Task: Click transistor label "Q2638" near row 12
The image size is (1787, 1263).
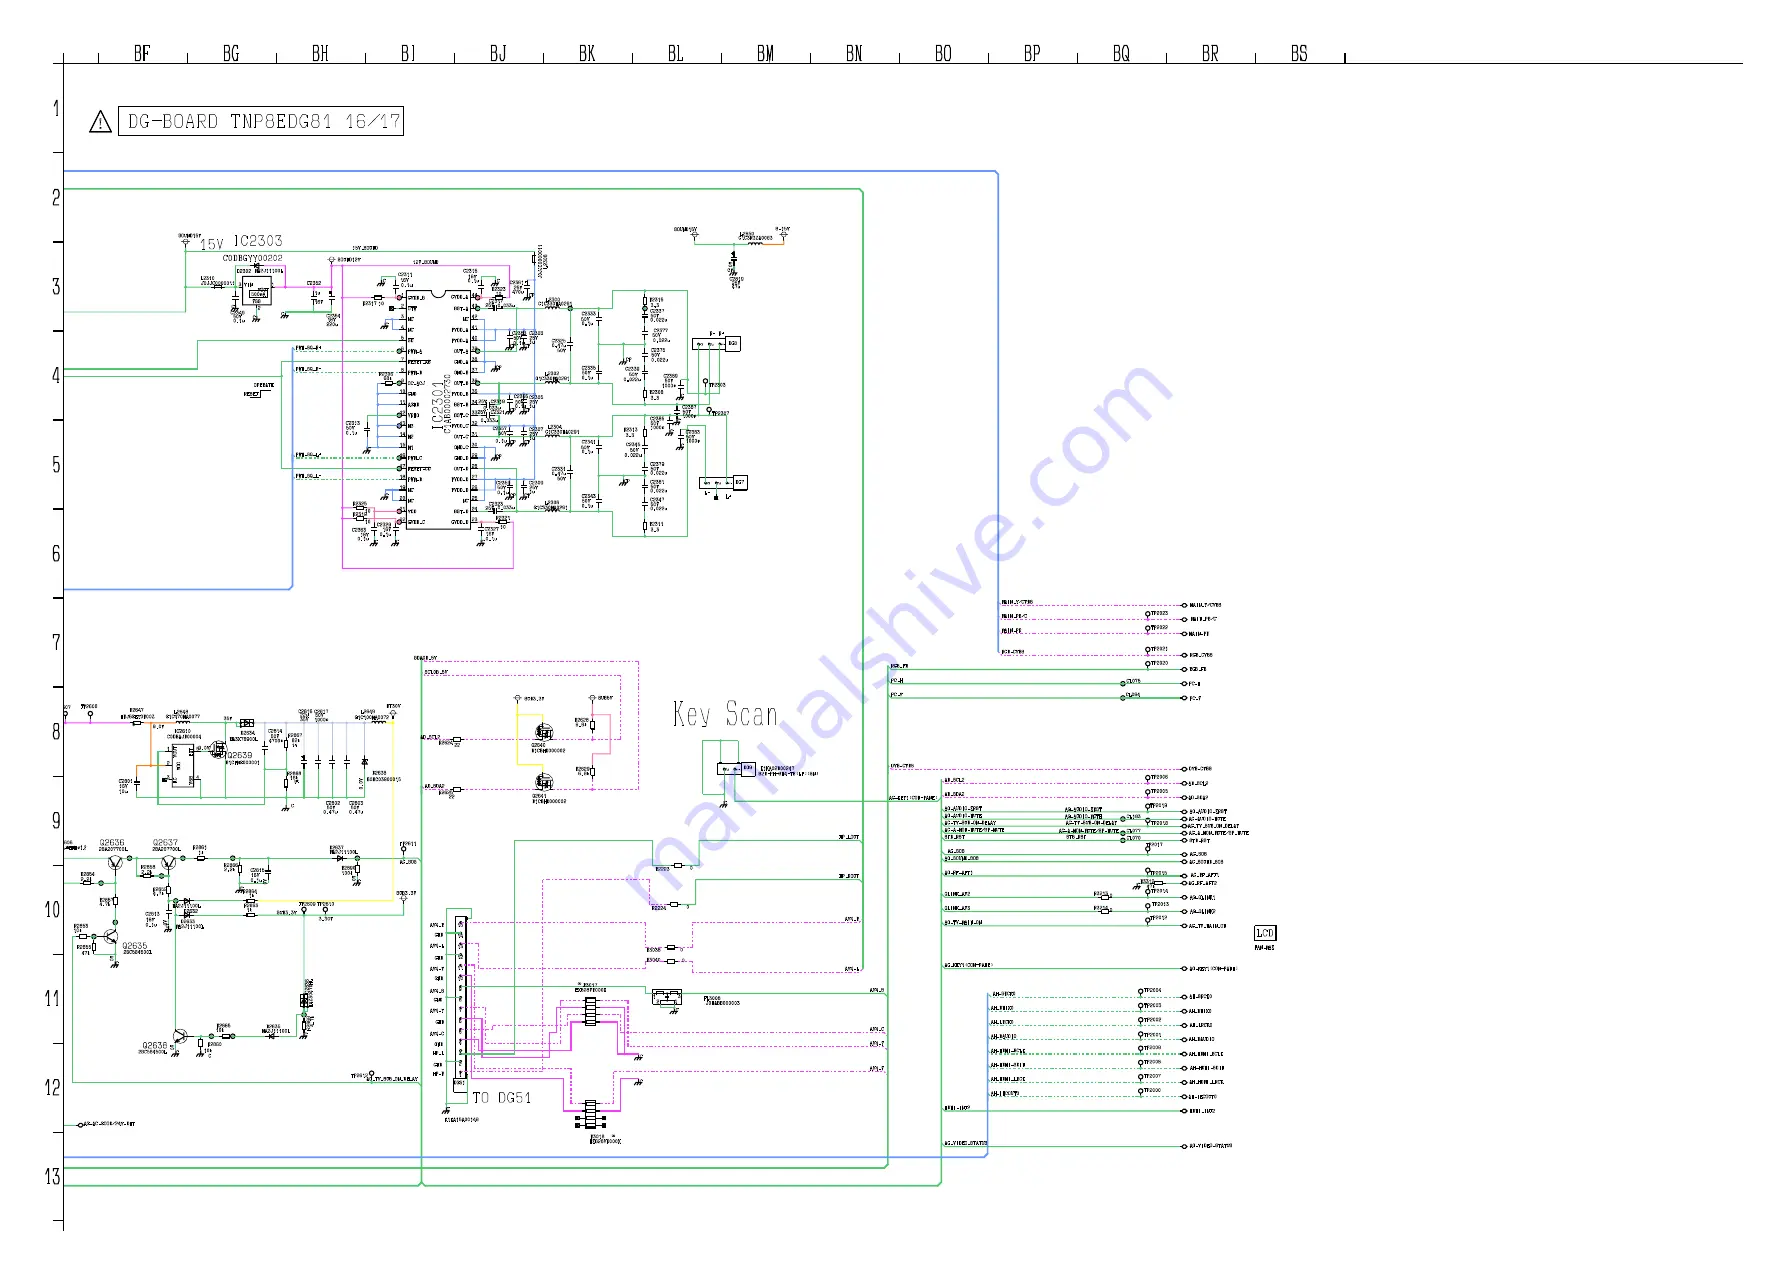Action: [x=154, y=1046]
